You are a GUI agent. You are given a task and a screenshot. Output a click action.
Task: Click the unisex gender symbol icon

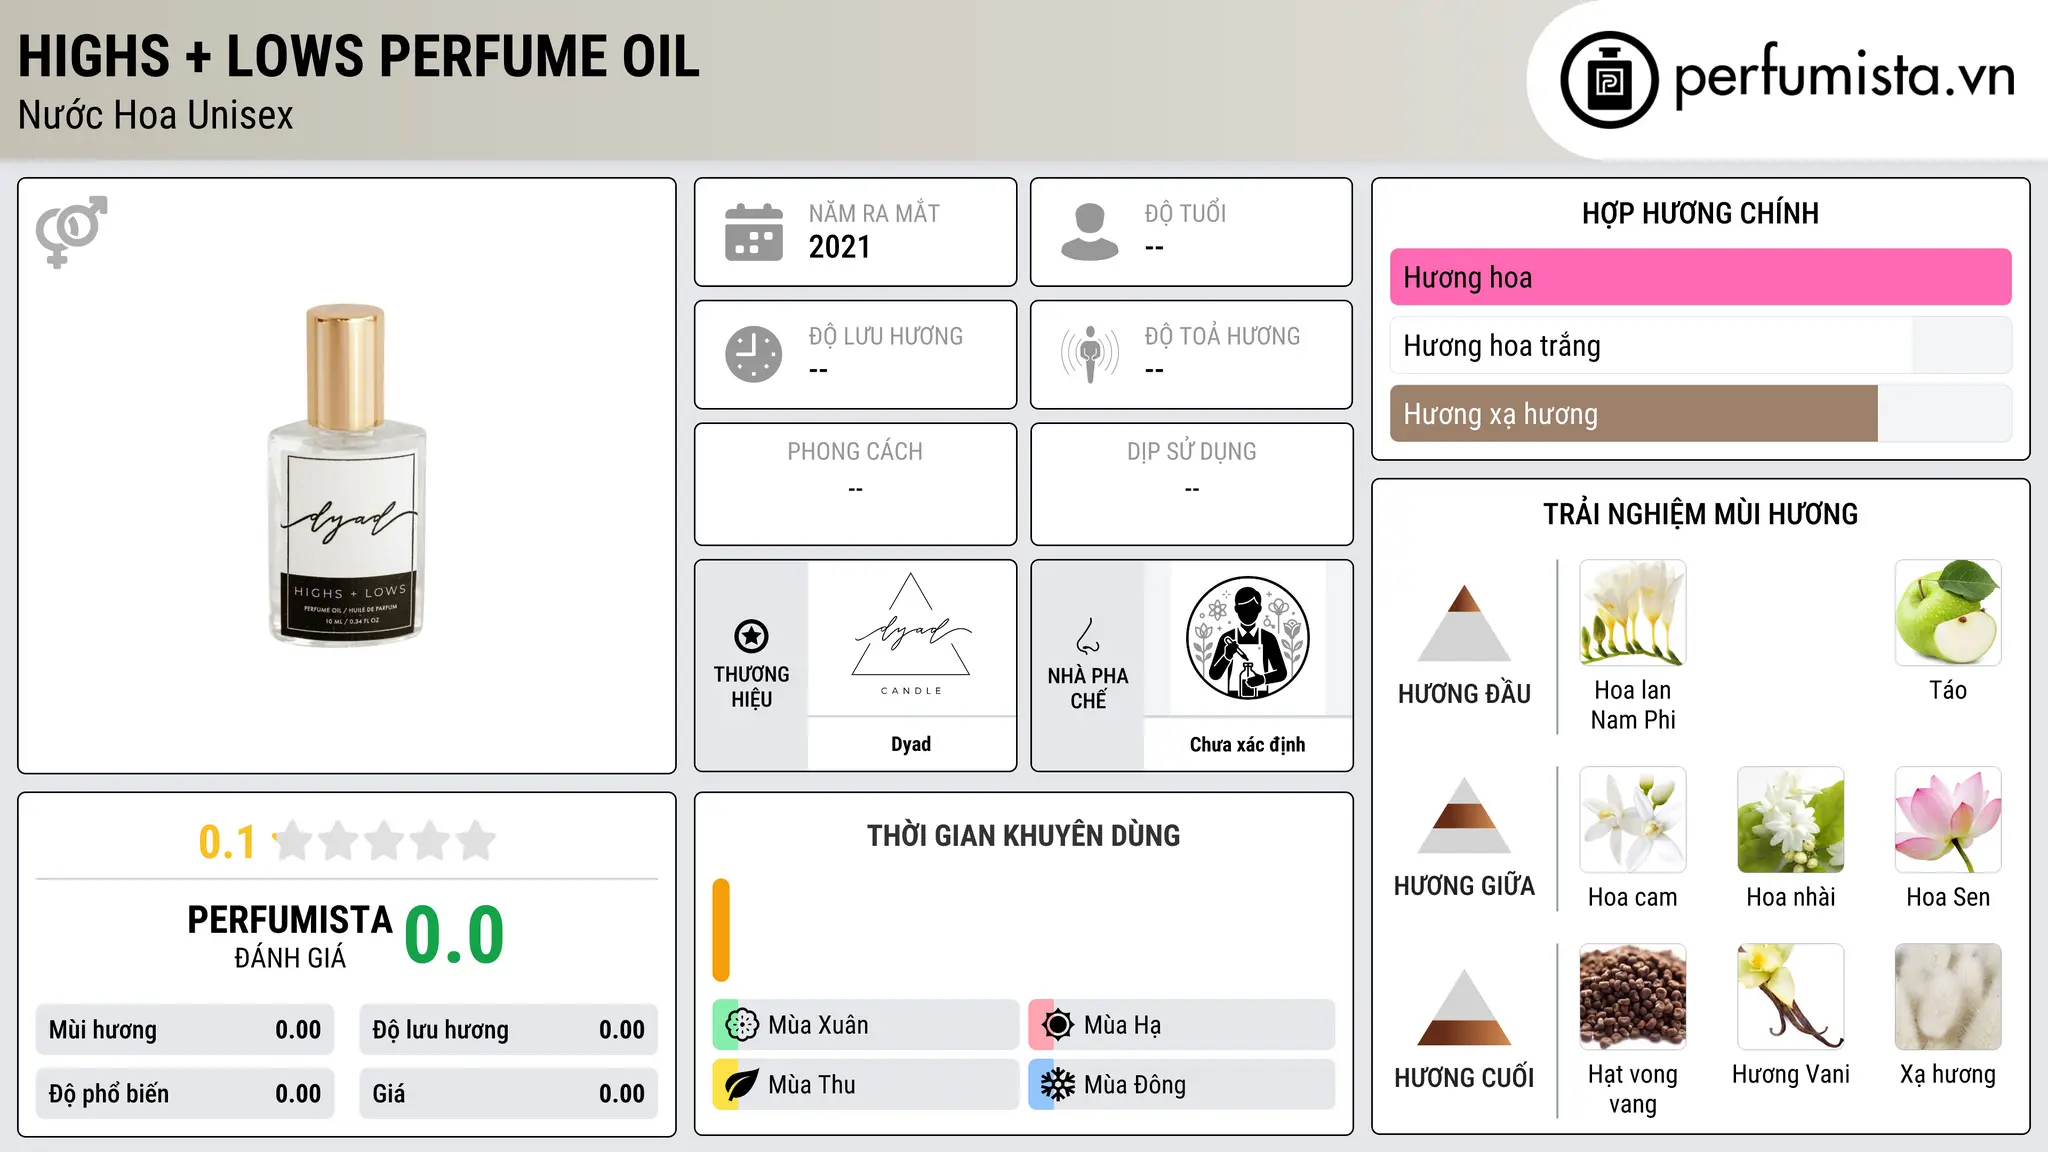click(71, 231)
